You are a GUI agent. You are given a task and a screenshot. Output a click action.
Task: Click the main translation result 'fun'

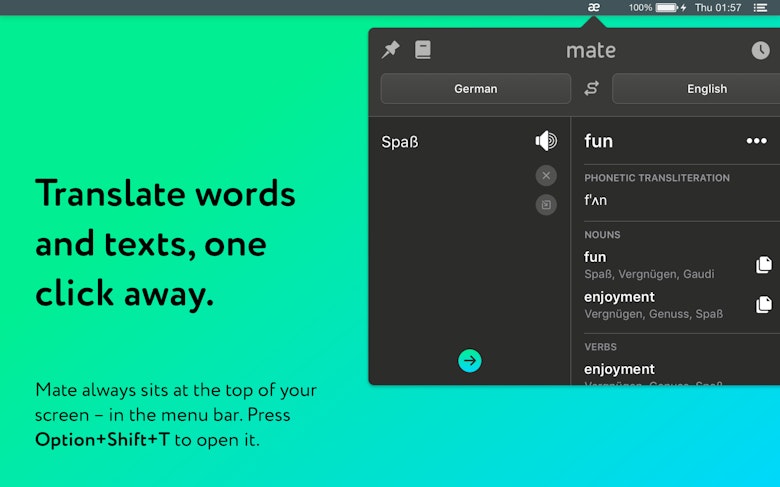[598, 141]
